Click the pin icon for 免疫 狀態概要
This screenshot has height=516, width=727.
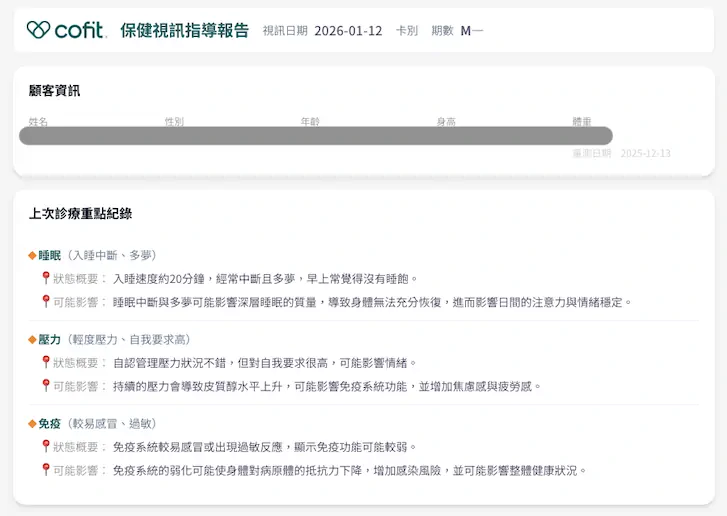coord(45,446)
